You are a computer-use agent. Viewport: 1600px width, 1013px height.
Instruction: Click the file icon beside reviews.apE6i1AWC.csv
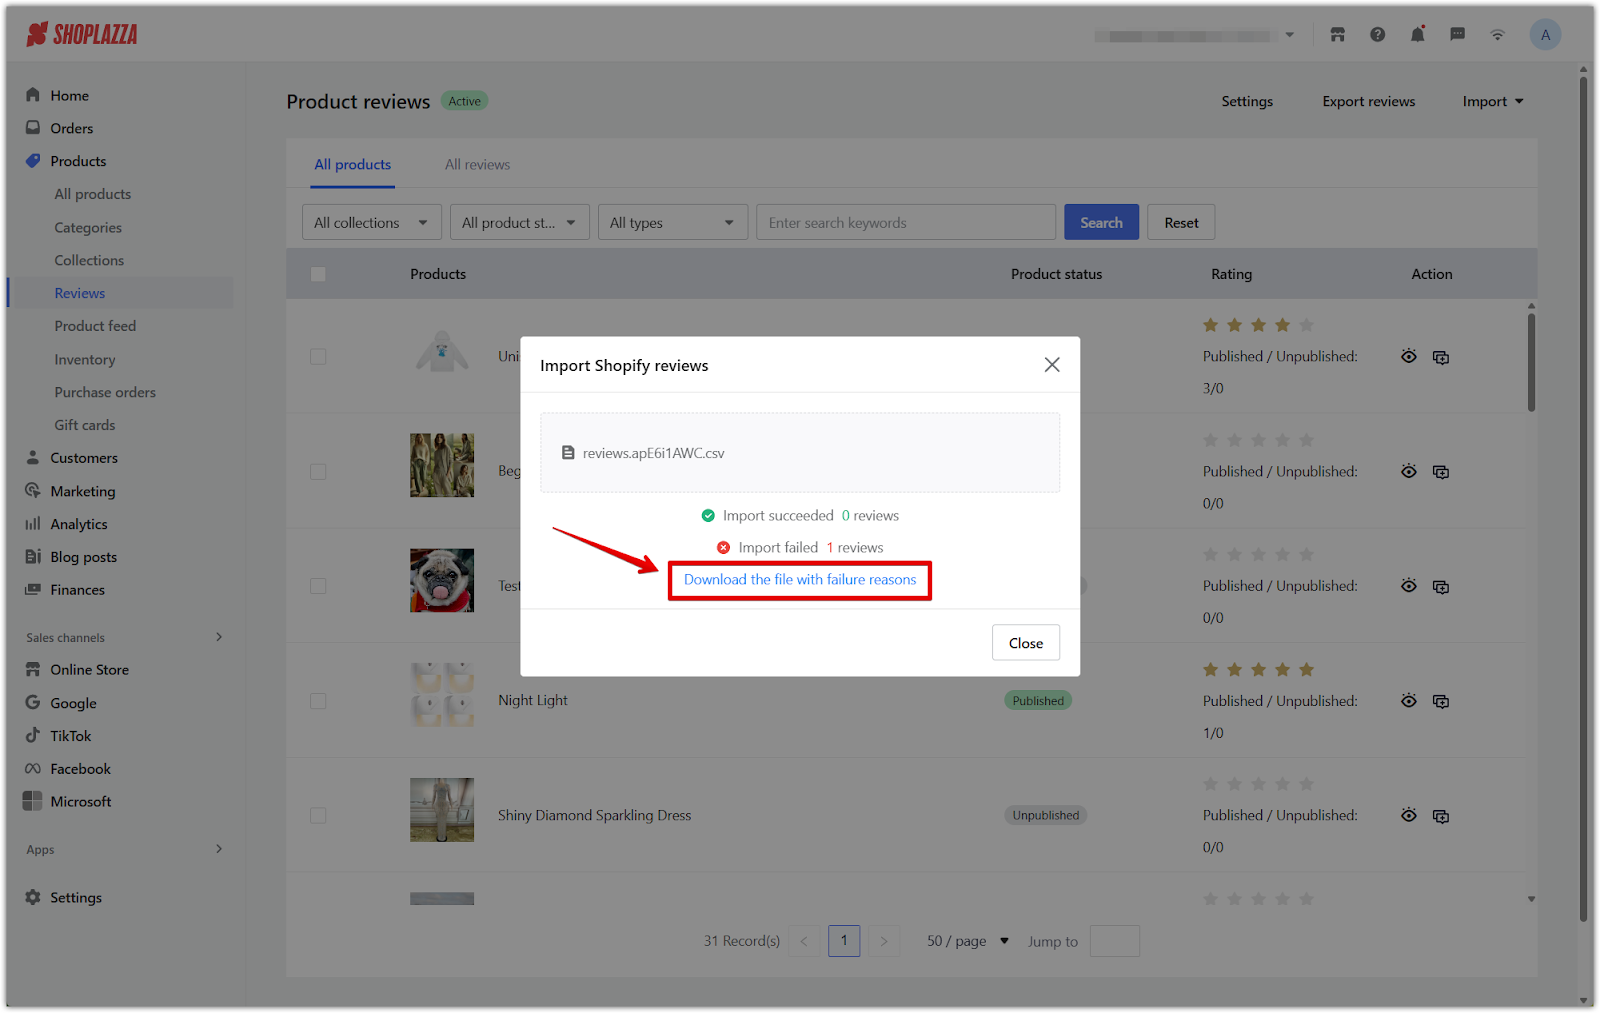[x=568, y=453]
